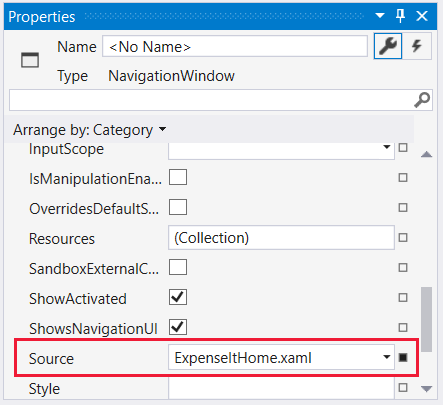Click the vertical scrollbar thumb
443x405 pixels.
click(426, 319)
